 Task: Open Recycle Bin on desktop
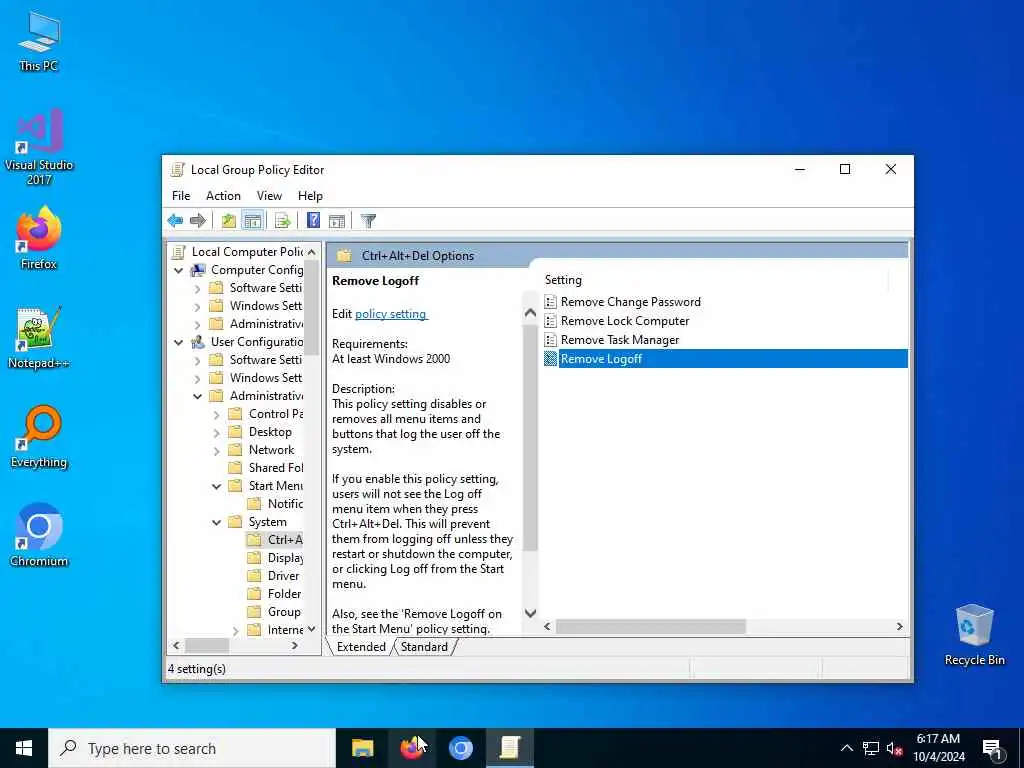coord(974,635)
